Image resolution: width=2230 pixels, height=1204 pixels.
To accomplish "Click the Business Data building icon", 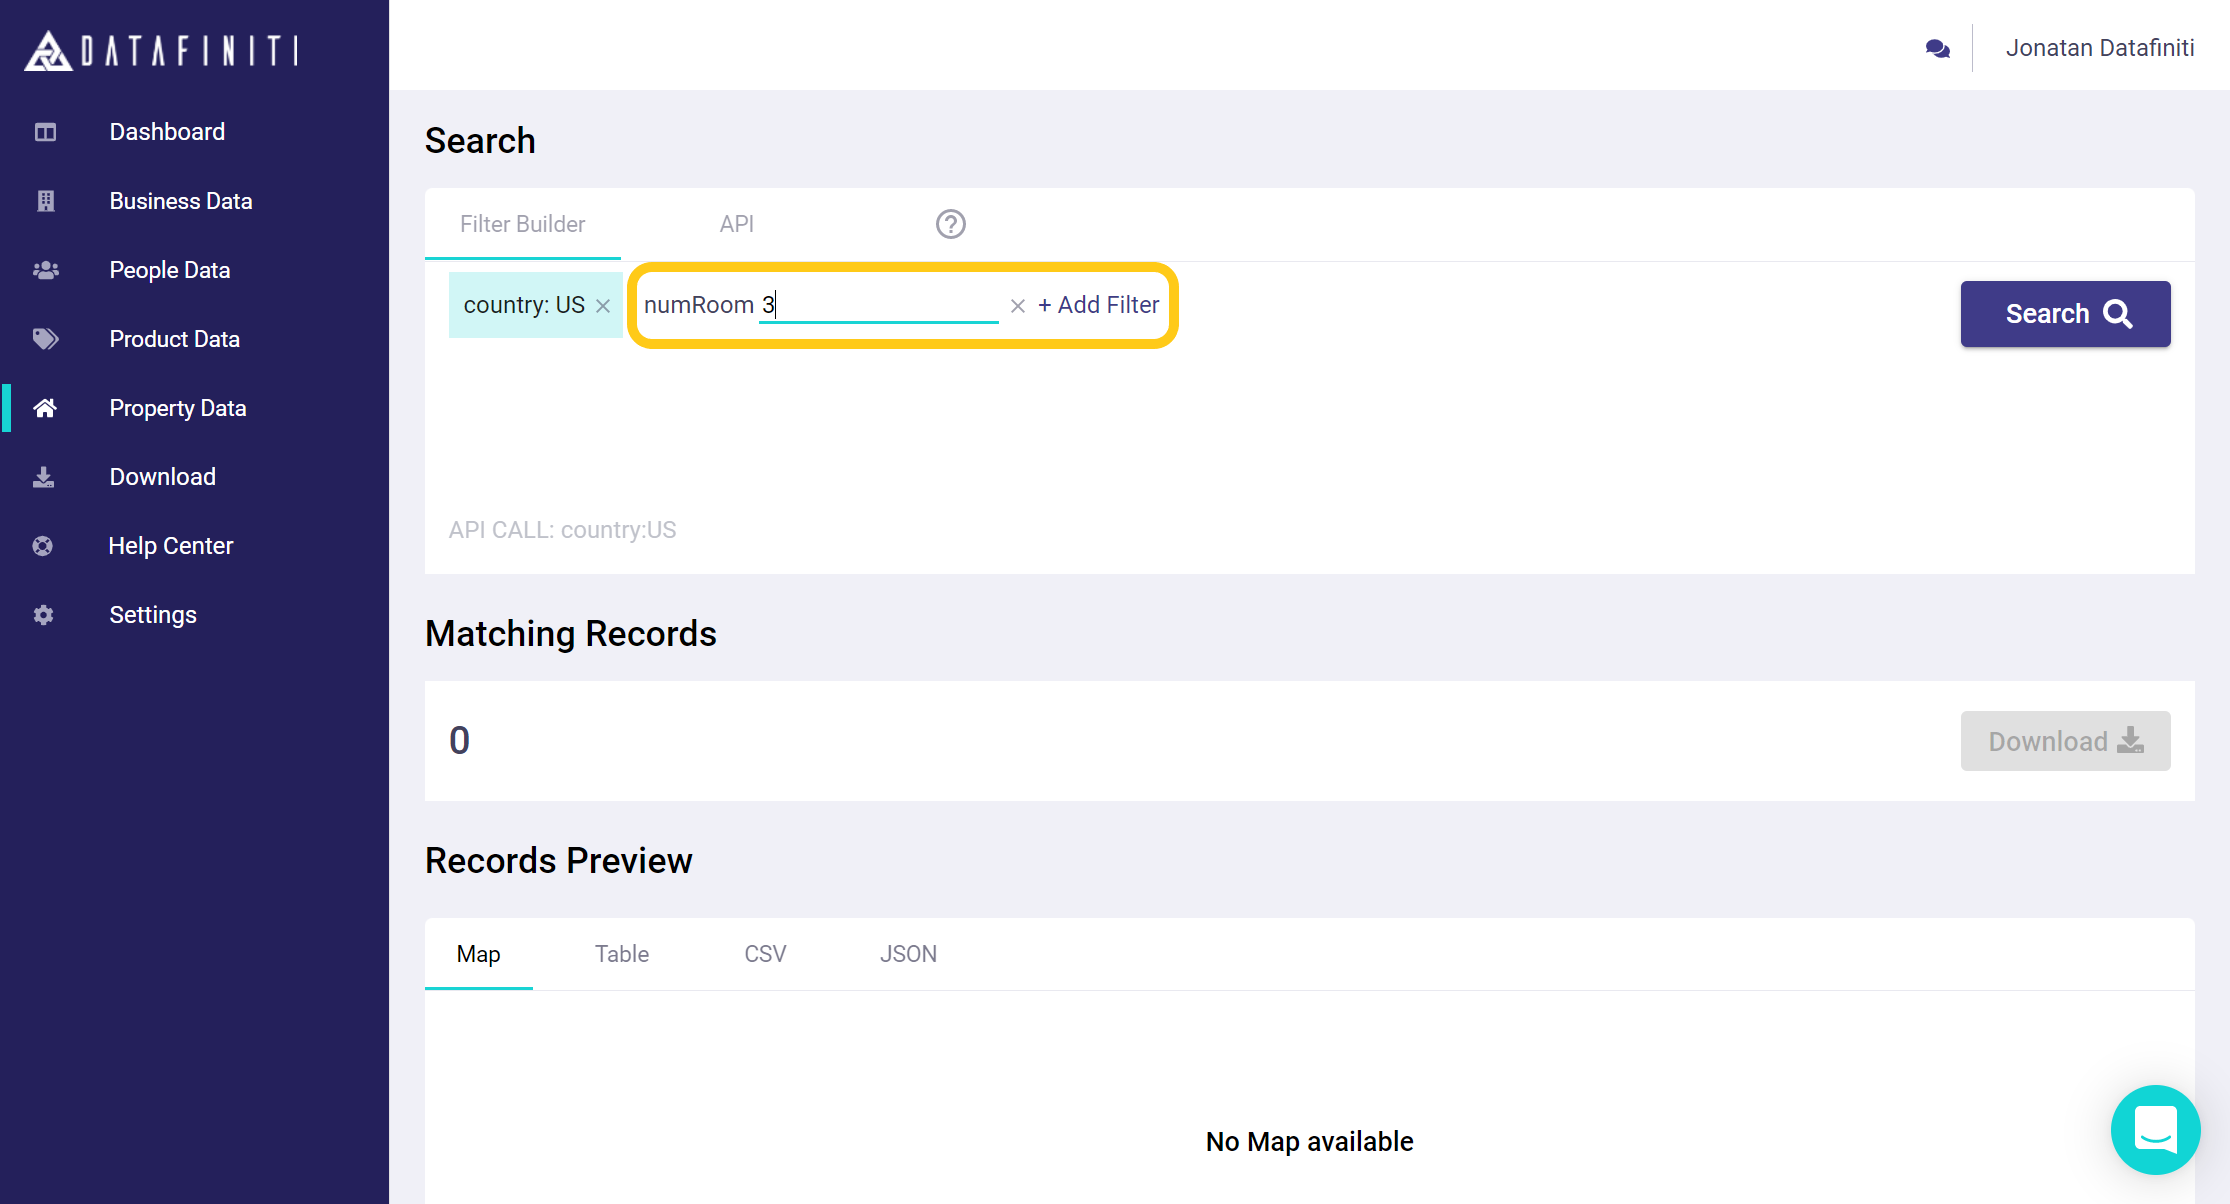I will 45,201.
